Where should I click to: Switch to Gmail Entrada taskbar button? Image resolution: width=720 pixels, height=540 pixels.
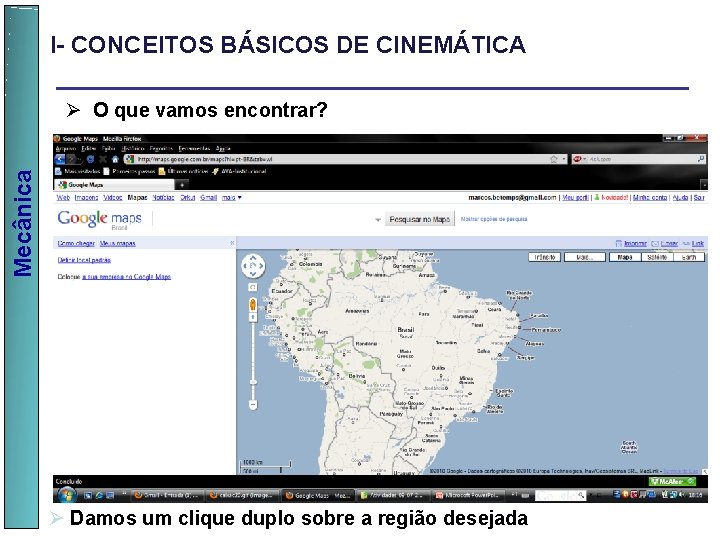(167, 495)
